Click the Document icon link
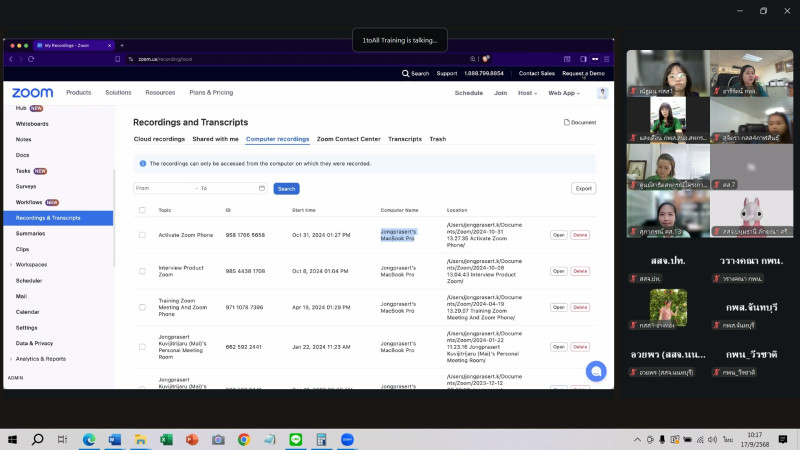800x450 pixels. tap(580, 122)
